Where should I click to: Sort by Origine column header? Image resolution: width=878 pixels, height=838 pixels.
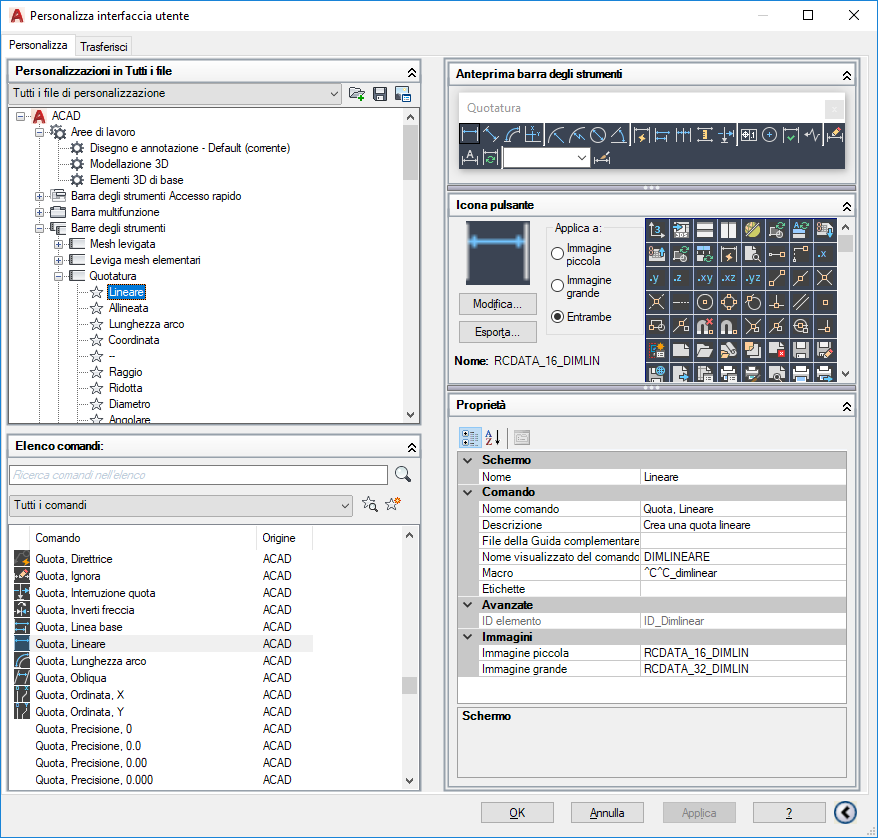click(284, 538)
